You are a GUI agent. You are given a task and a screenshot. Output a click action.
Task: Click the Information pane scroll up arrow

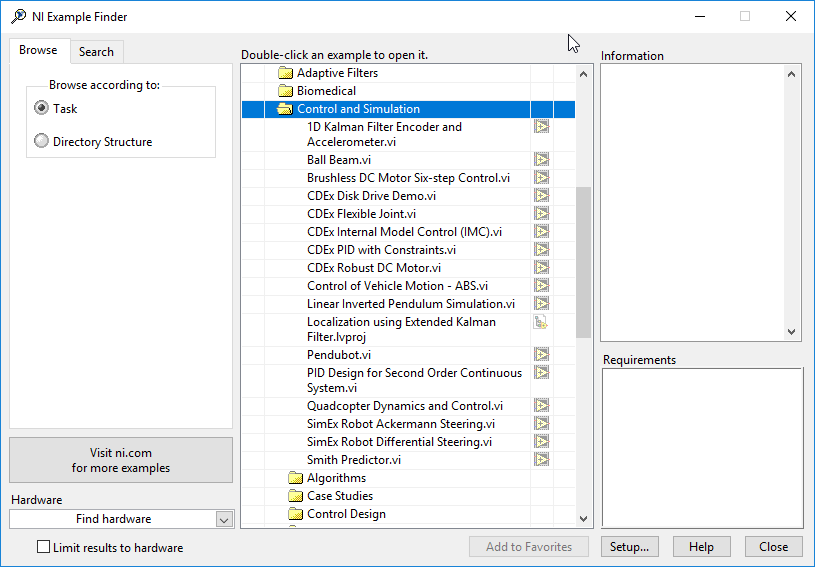tap(791, 74)
